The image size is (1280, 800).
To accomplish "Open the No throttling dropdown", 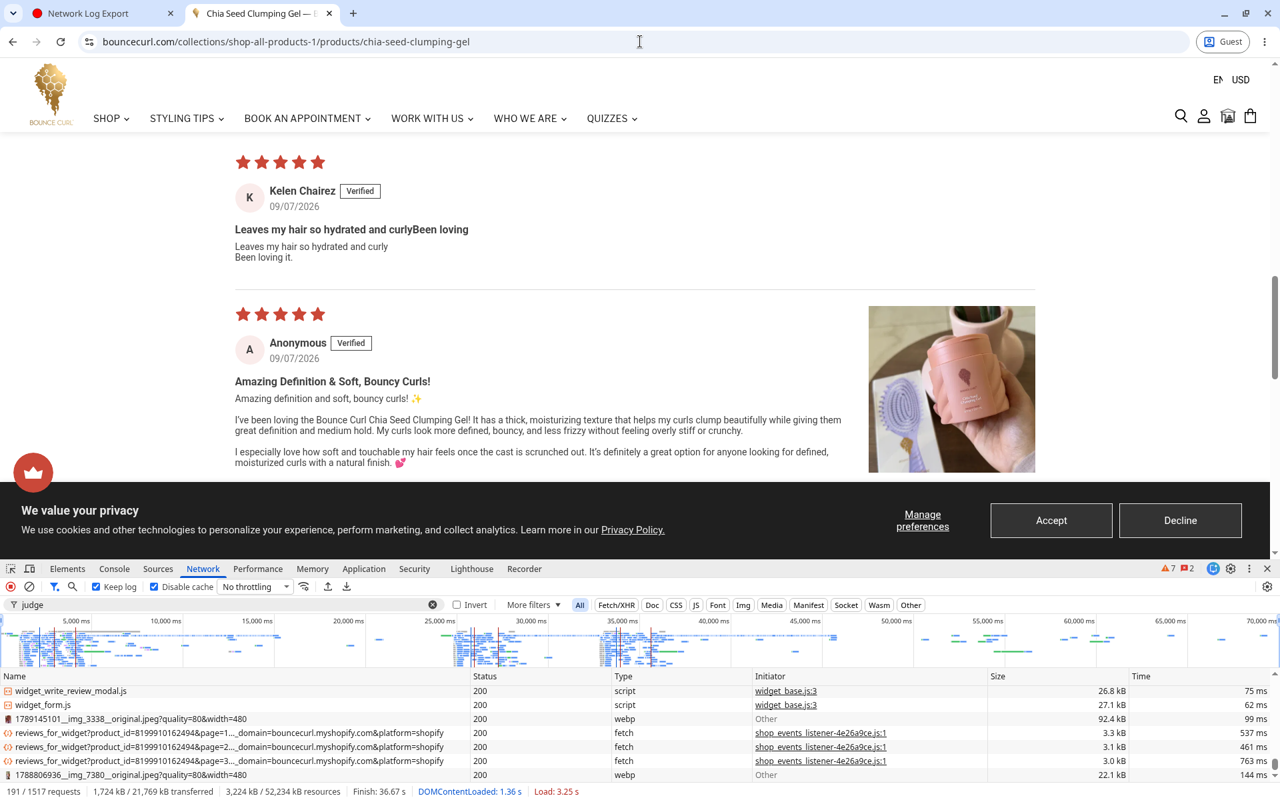I will 255,587.
